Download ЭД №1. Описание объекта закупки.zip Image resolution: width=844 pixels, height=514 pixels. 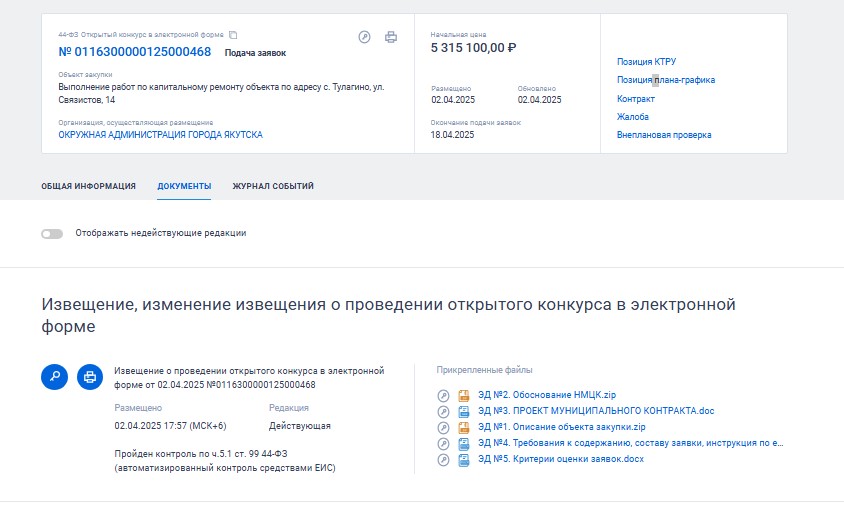tap(561, 427)
